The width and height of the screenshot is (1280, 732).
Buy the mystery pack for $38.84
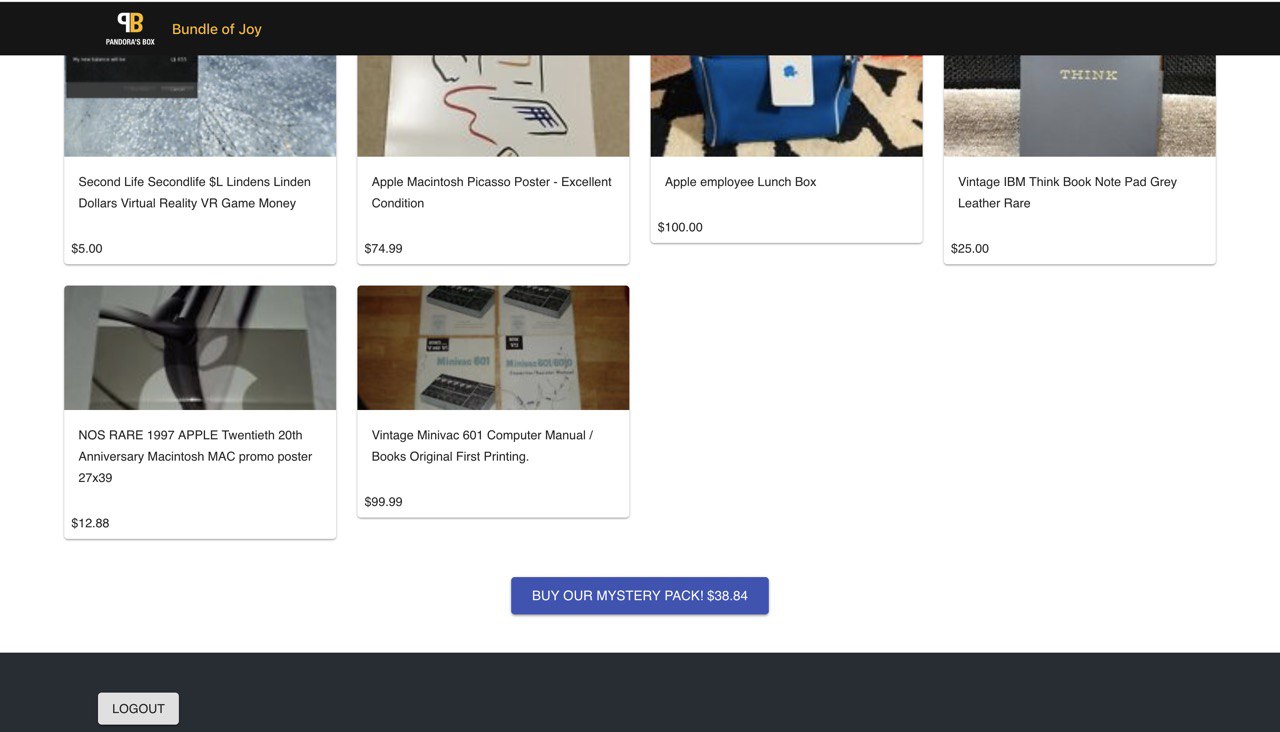pyautogui.click(x=640, y=595)
